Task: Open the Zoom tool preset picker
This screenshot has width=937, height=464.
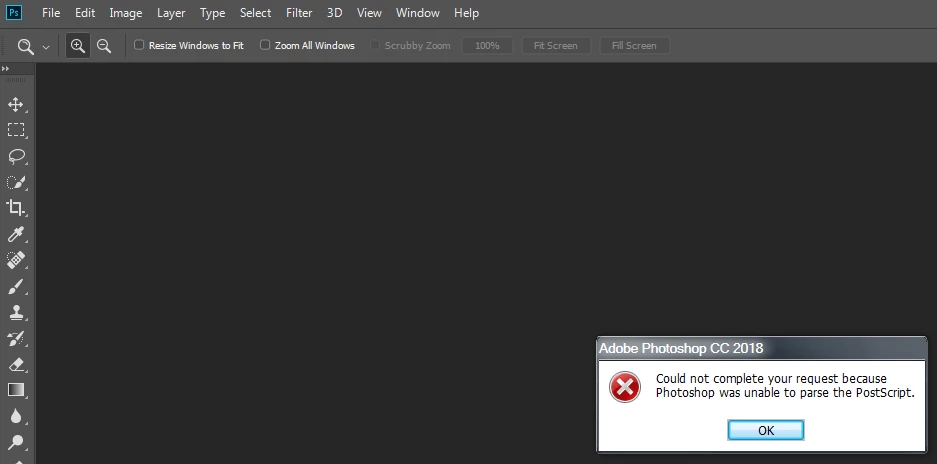Action: pos(46,47)
